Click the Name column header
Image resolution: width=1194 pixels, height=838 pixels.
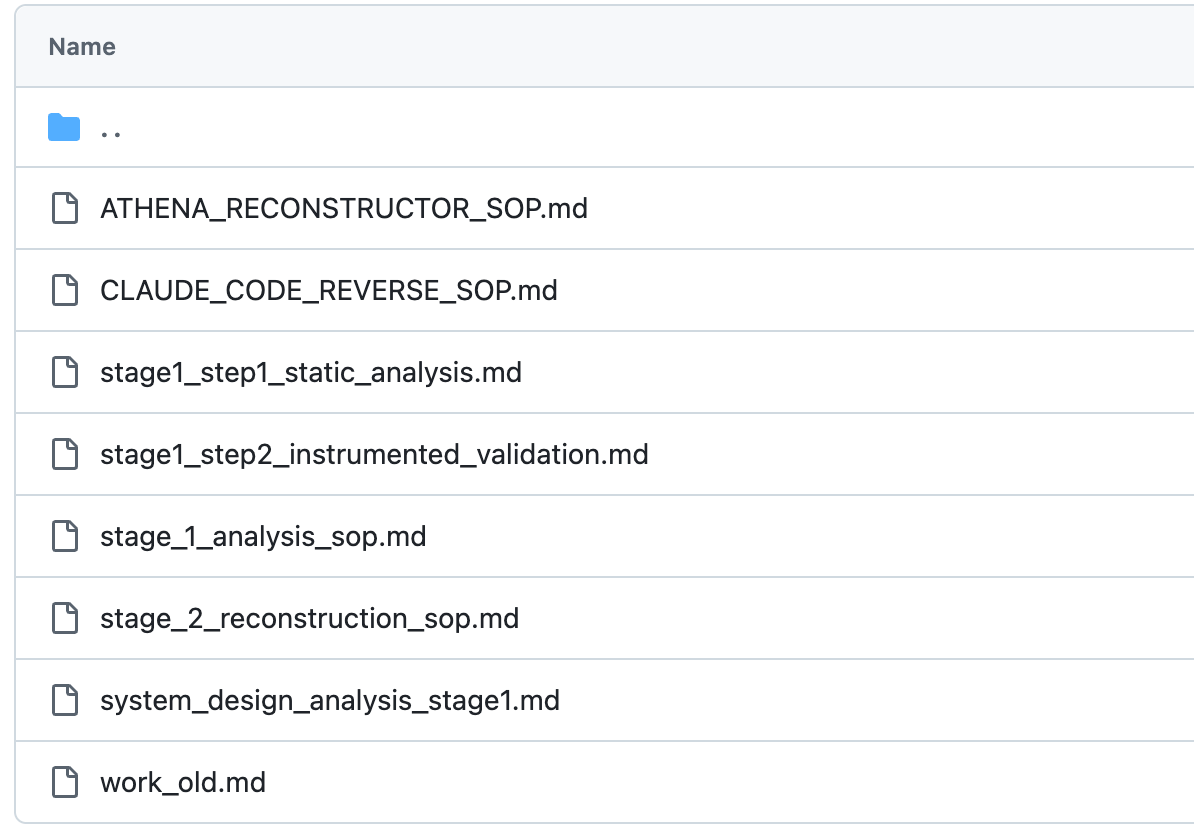coord(82,46)
